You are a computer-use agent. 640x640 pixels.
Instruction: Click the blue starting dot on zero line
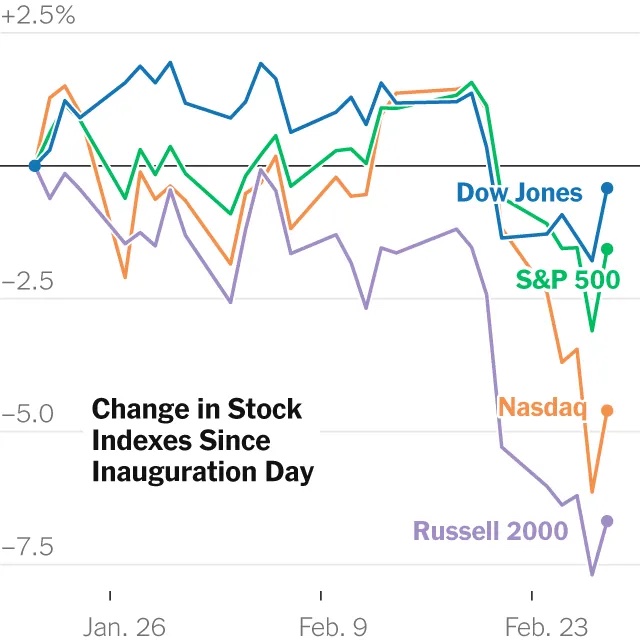click(35, 166)
